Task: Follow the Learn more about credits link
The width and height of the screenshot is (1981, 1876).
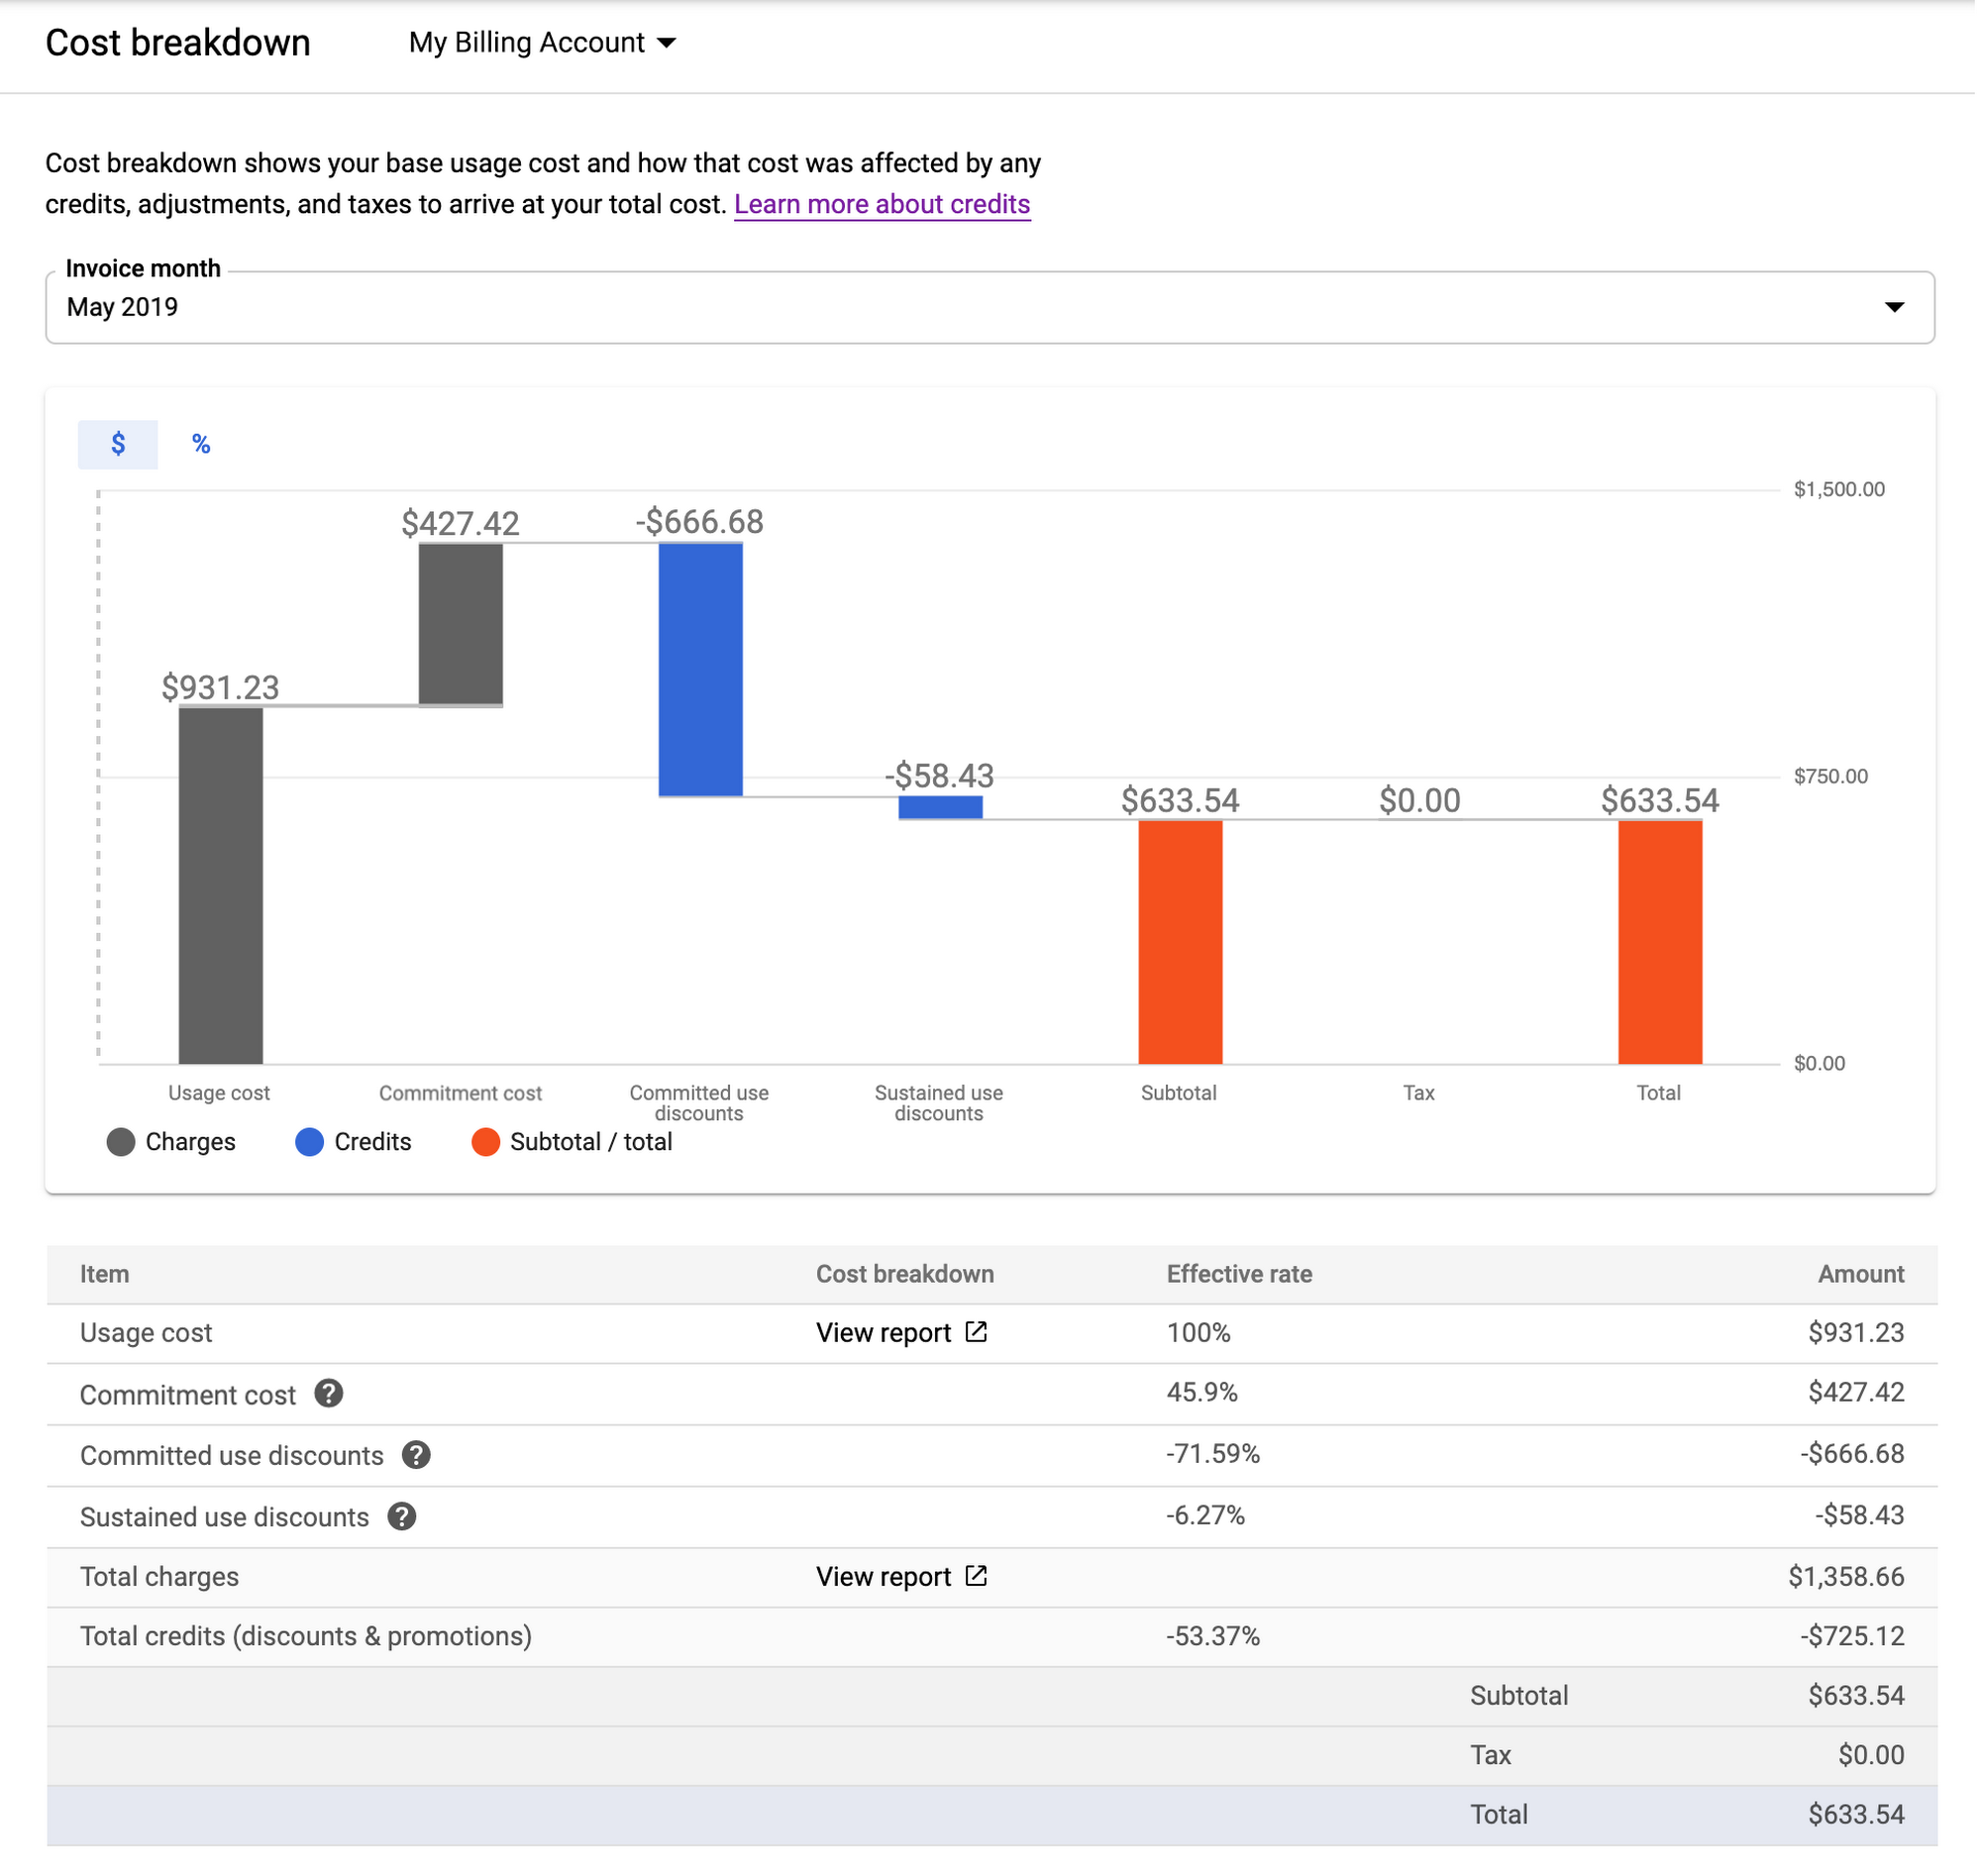Action: (884, 205)
